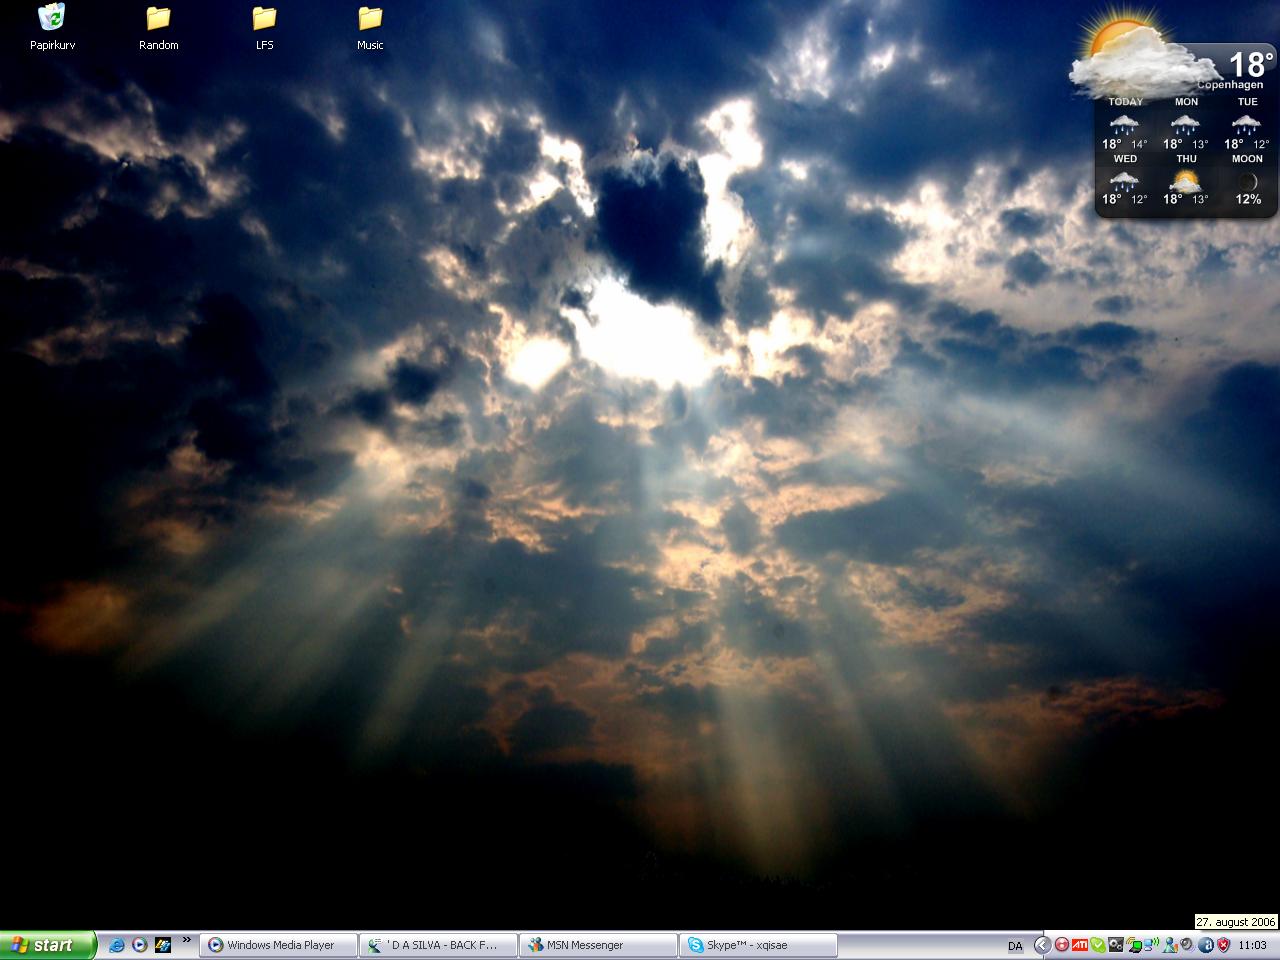Click the MOON label in weather widget
1280x960 pixels.
[x=1247, y=159]
